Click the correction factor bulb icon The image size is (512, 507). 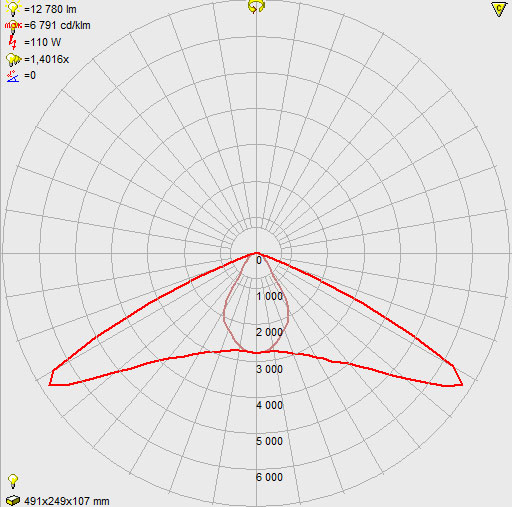[x=13, y=59]
